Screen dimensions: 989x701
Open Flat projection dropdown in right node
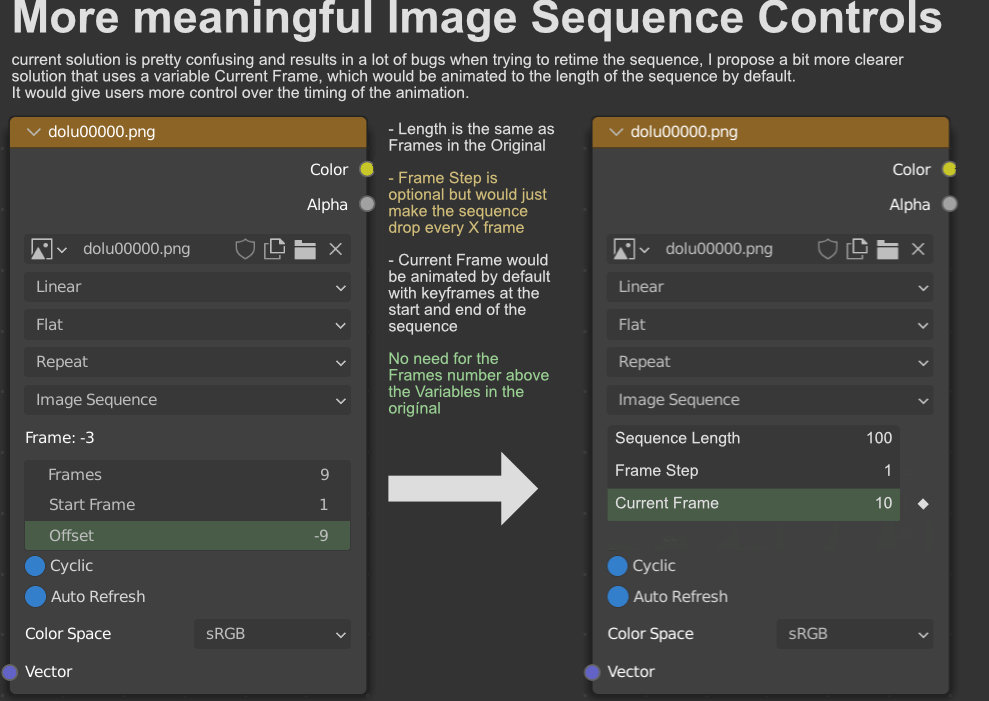[770, 325]
